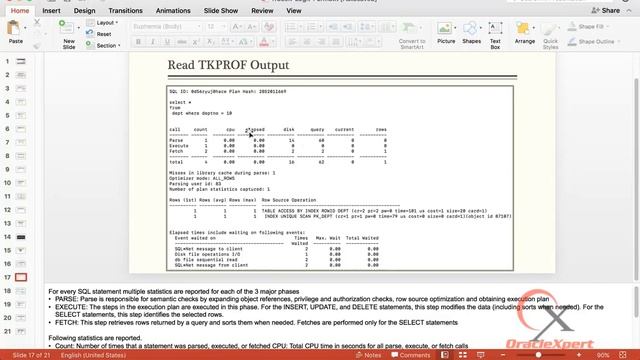Switch to the Animations tab
The height and width of the screenshot is (360, 640).
coord(173,11)
